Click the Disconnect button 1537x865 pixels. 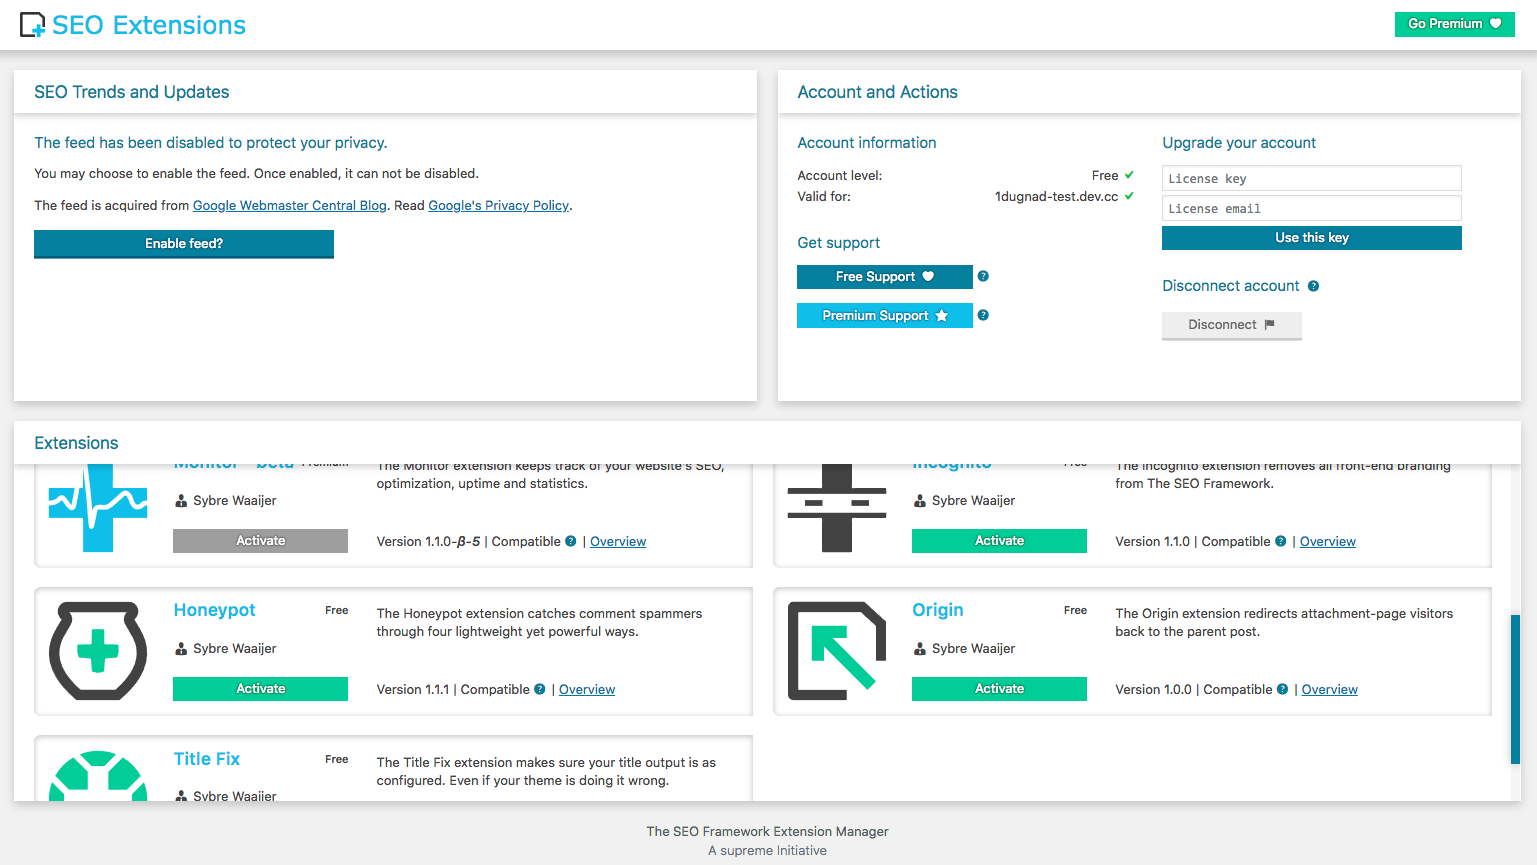1232,326
